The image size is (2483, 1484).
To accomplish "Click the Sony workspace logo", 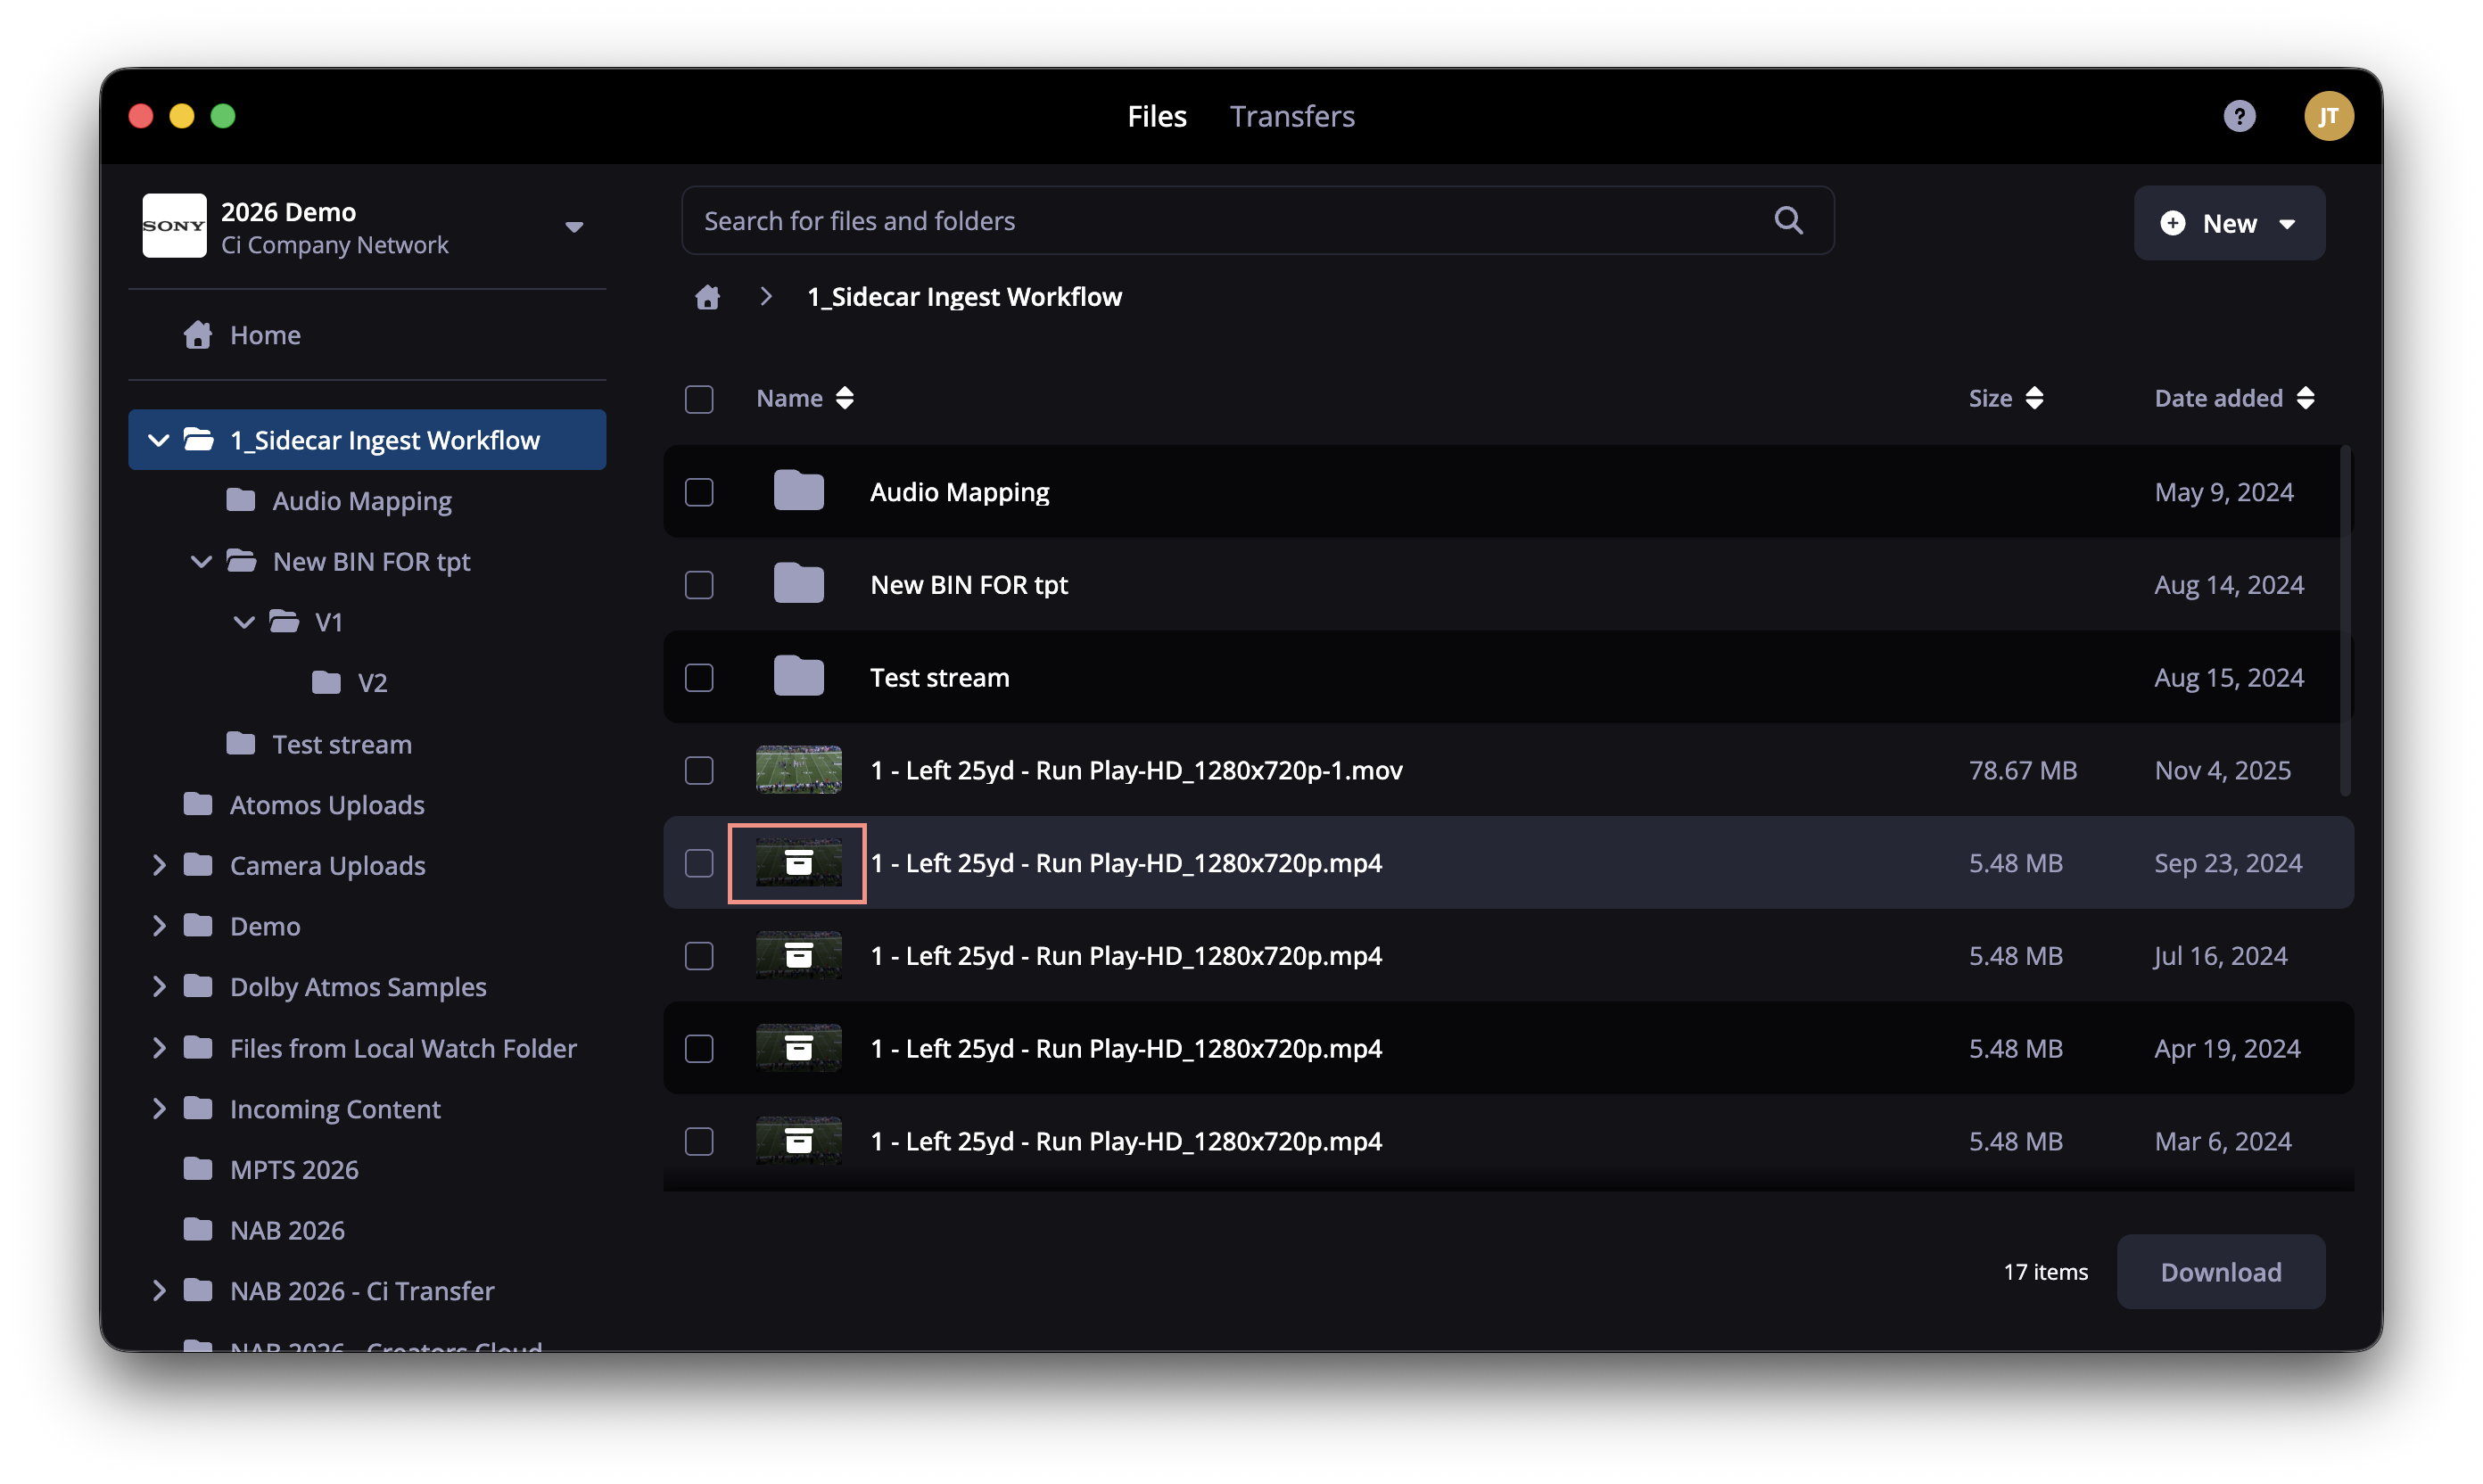I will [174, 226].
